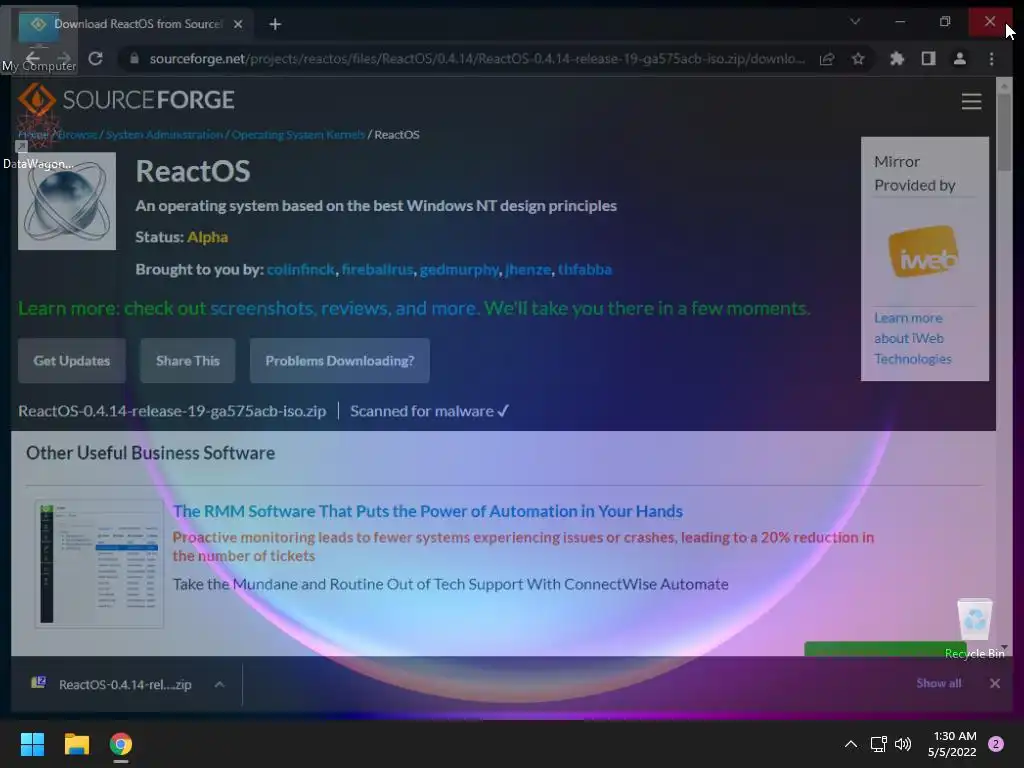
Task: Select DataWagon desktop shortcut
Action: click(38, 140)
